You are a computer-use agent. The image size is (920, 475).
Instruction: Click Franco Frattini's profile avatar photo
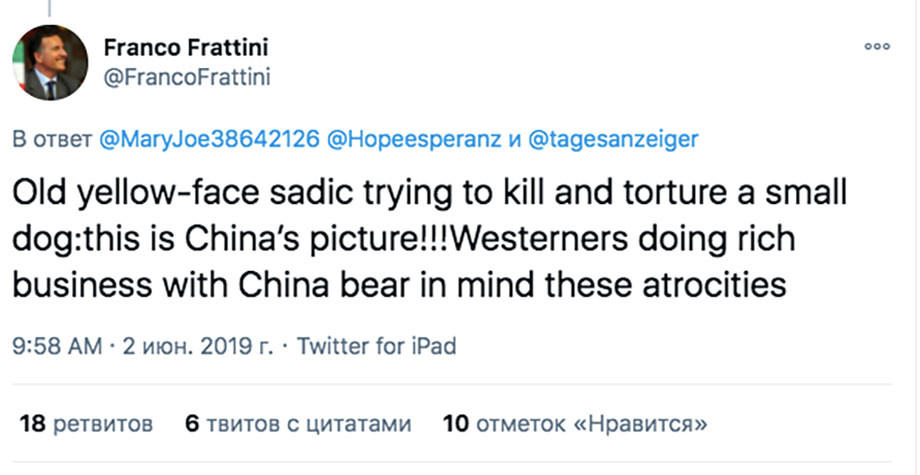click(50, 62)
